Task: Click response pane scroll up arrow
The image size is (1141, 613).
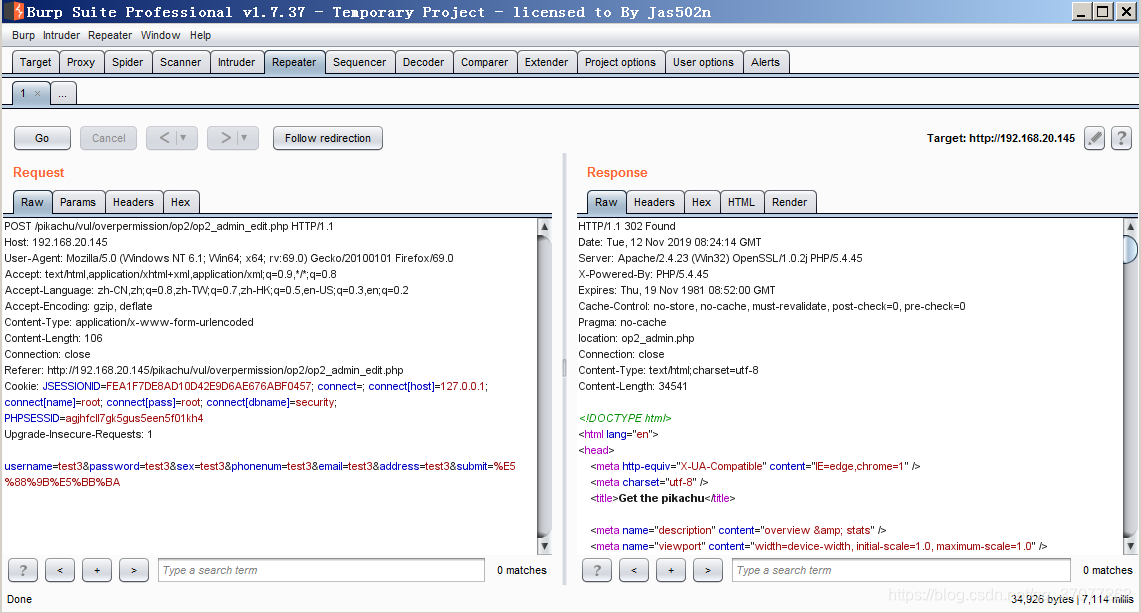Action: [x=1130, y=226]
